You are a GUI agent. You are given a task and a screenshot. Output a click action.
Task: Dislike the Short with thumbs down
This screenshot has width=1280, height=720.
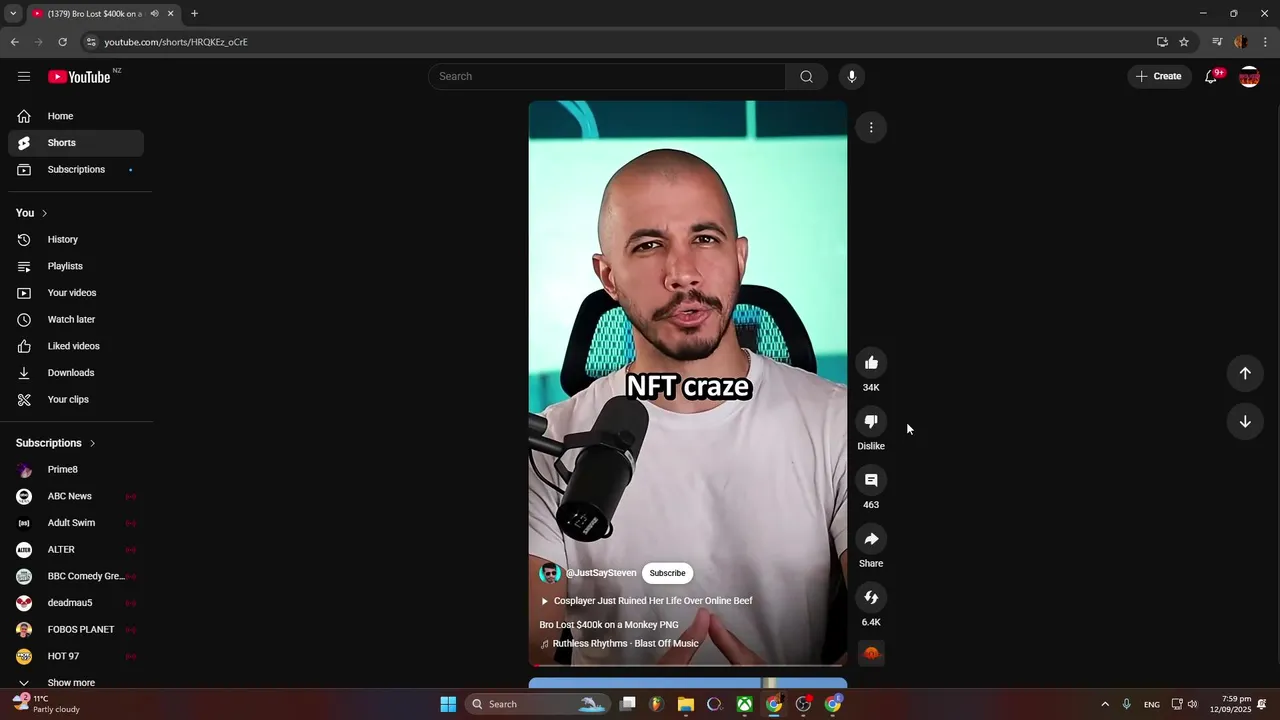click(871, 421)
